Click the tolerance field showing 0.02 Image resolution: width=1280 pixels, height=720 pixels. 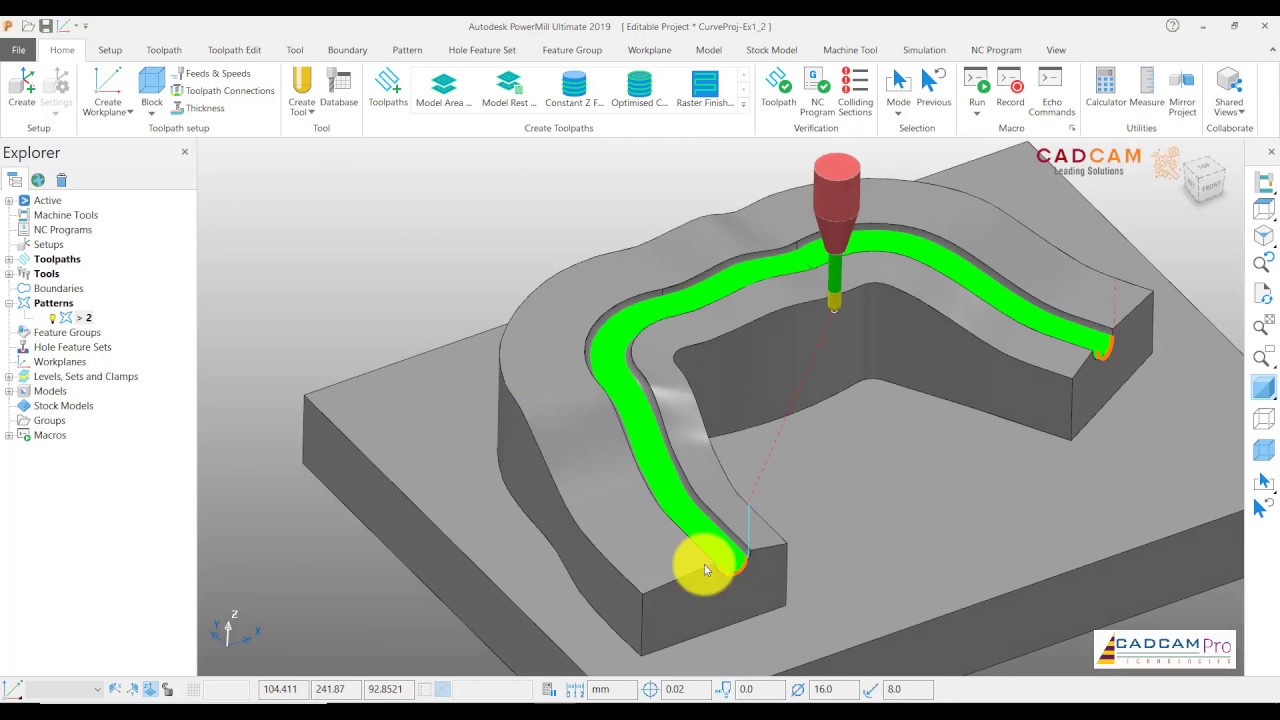(x=686, y=689)
